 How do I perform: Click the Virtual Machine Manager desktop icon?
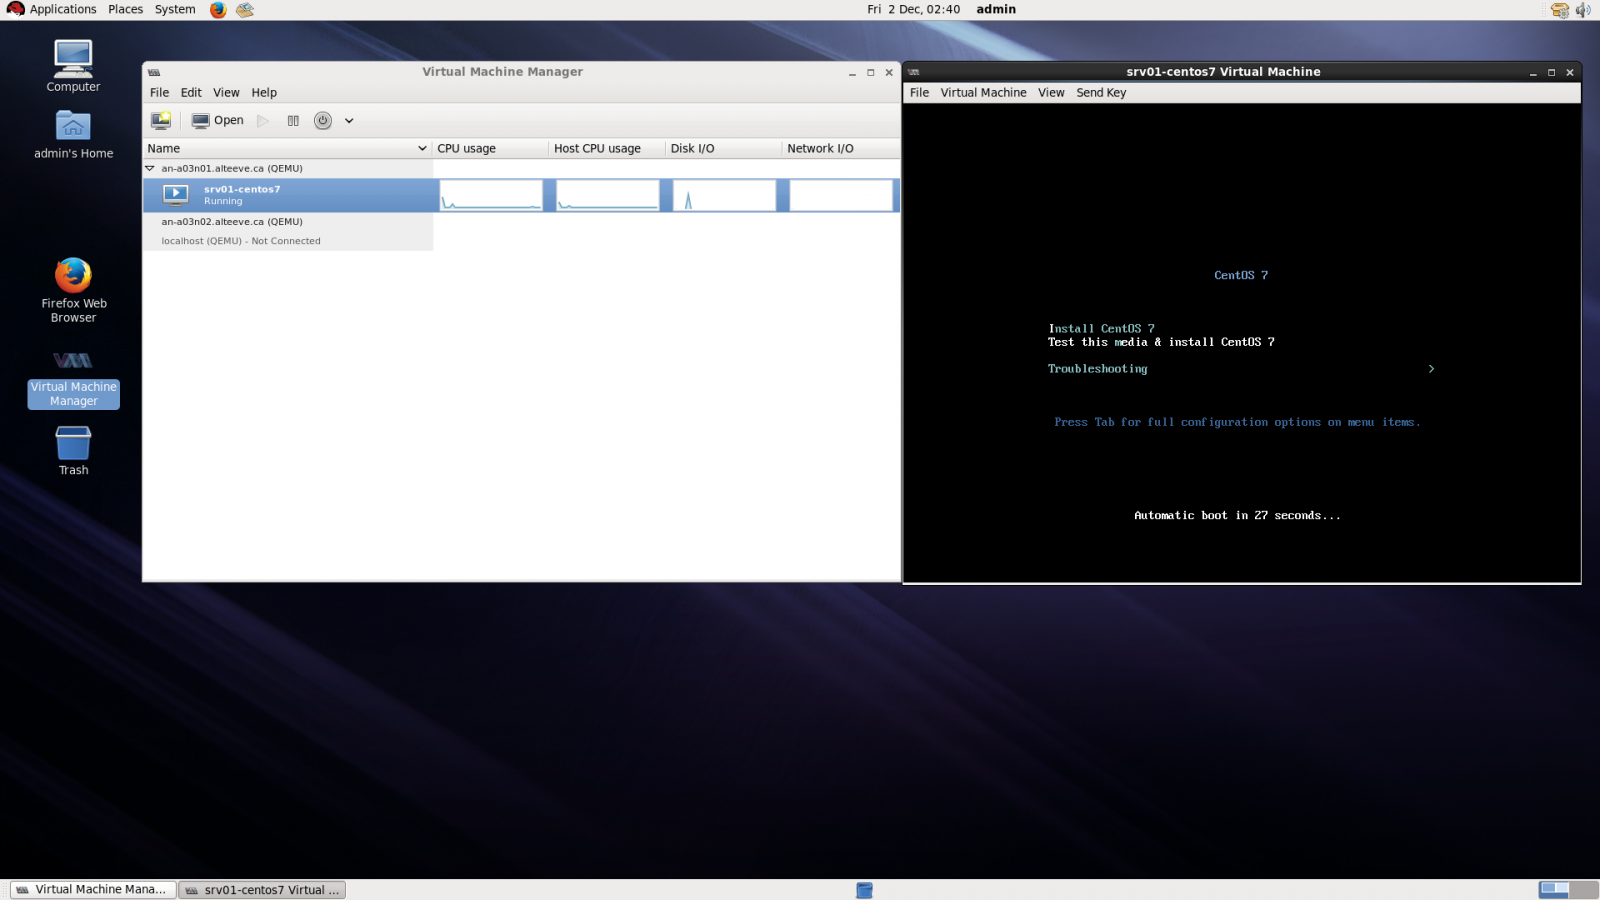click(x=73, y=379)
